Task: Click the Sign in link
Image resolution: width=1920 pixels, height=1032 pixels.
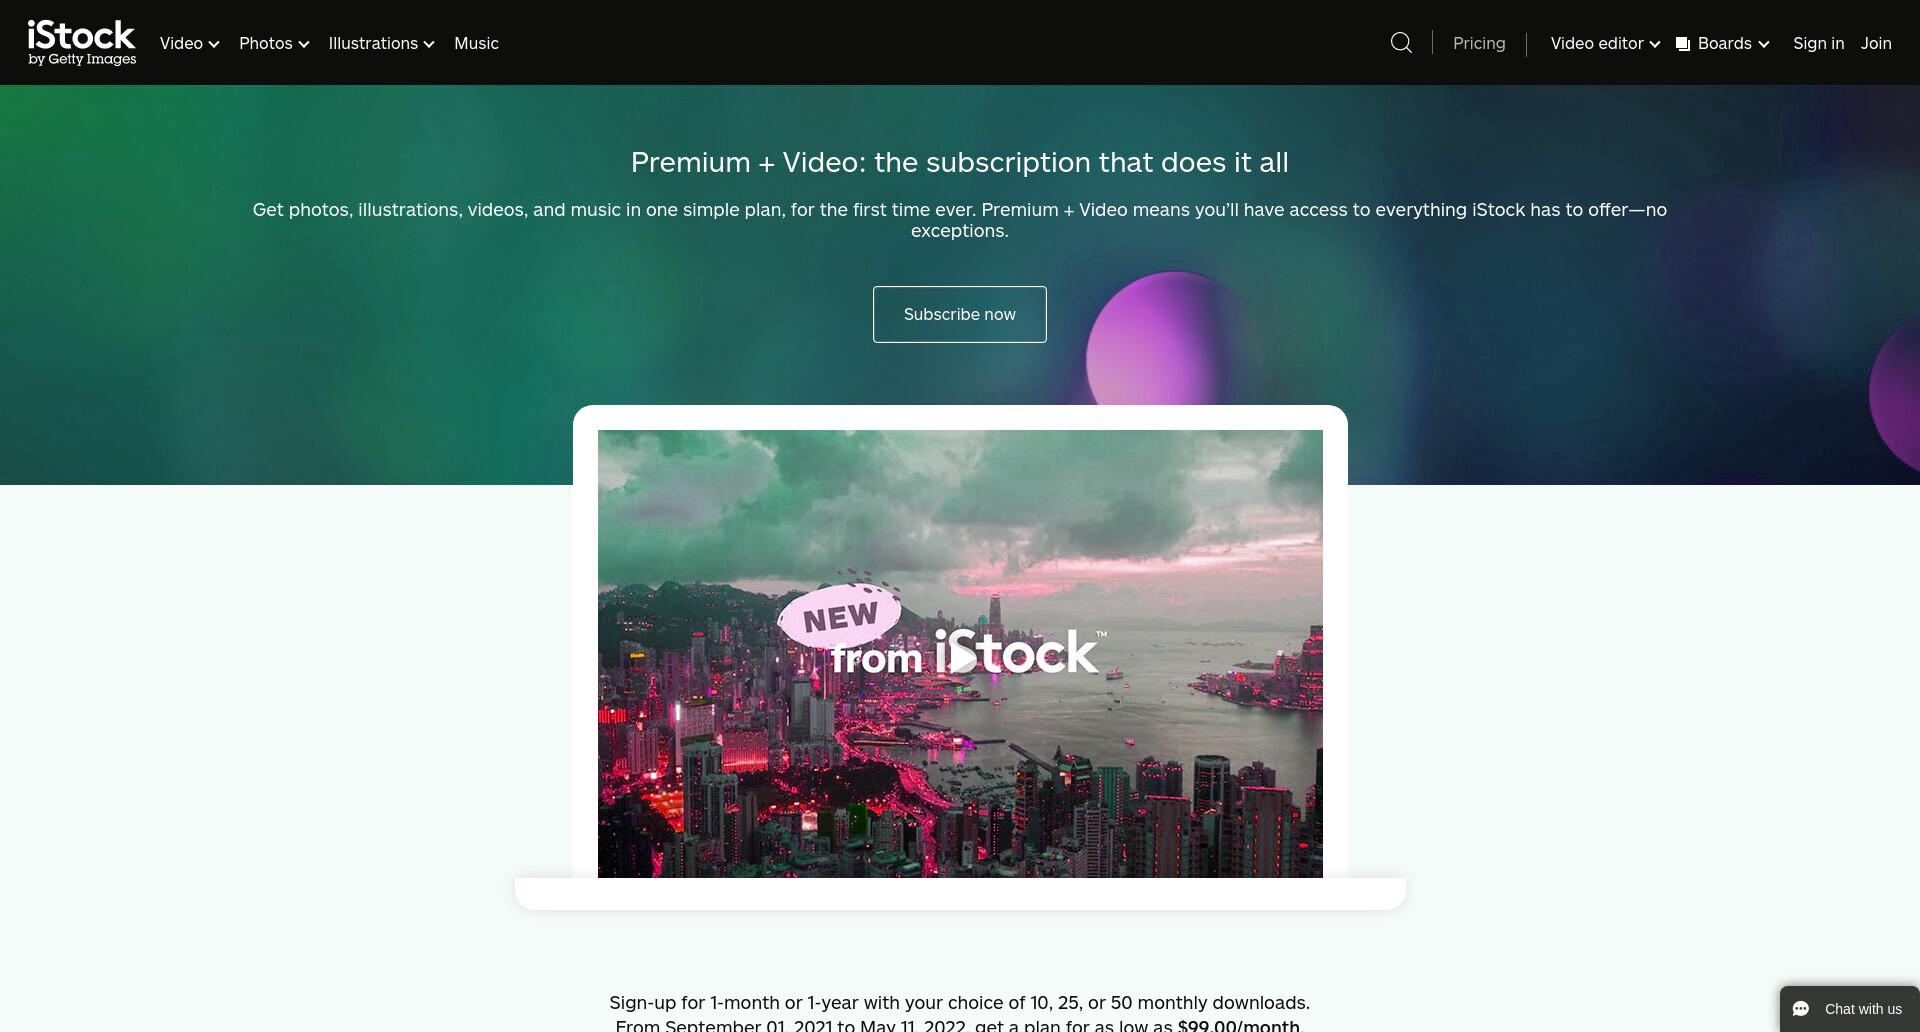Action: coord(1818,43)
